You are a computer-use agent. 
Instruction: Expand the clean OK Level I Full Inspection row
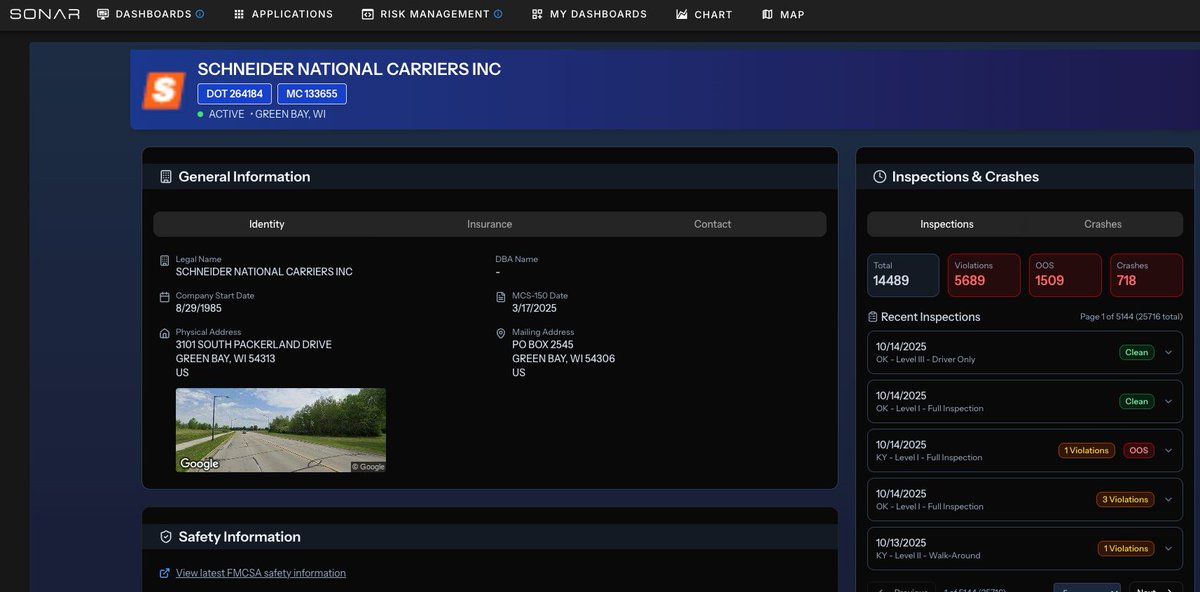pos(1168,401)
